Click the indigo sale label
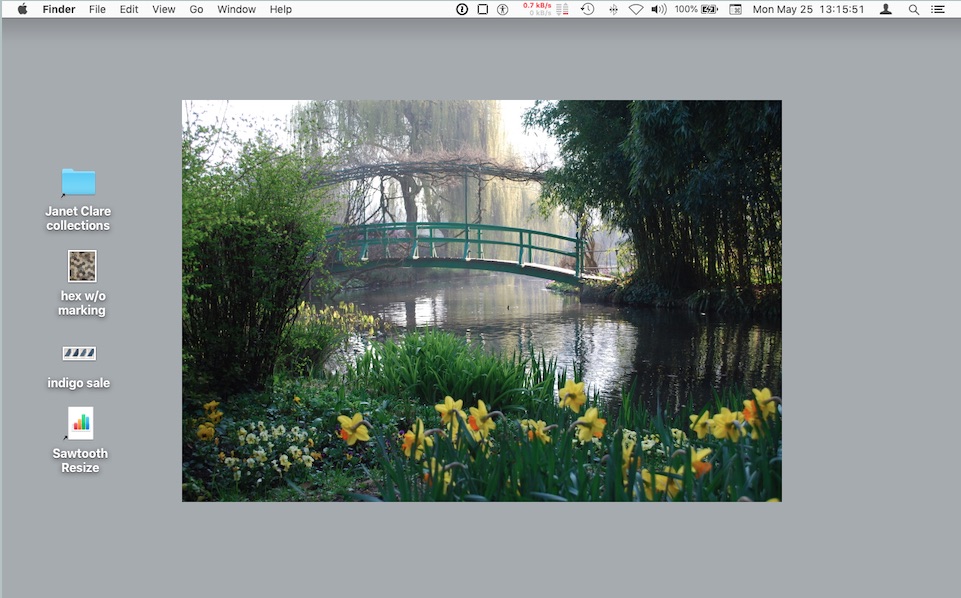The height and width of the screenshot is (598, 961). point(78,383)
